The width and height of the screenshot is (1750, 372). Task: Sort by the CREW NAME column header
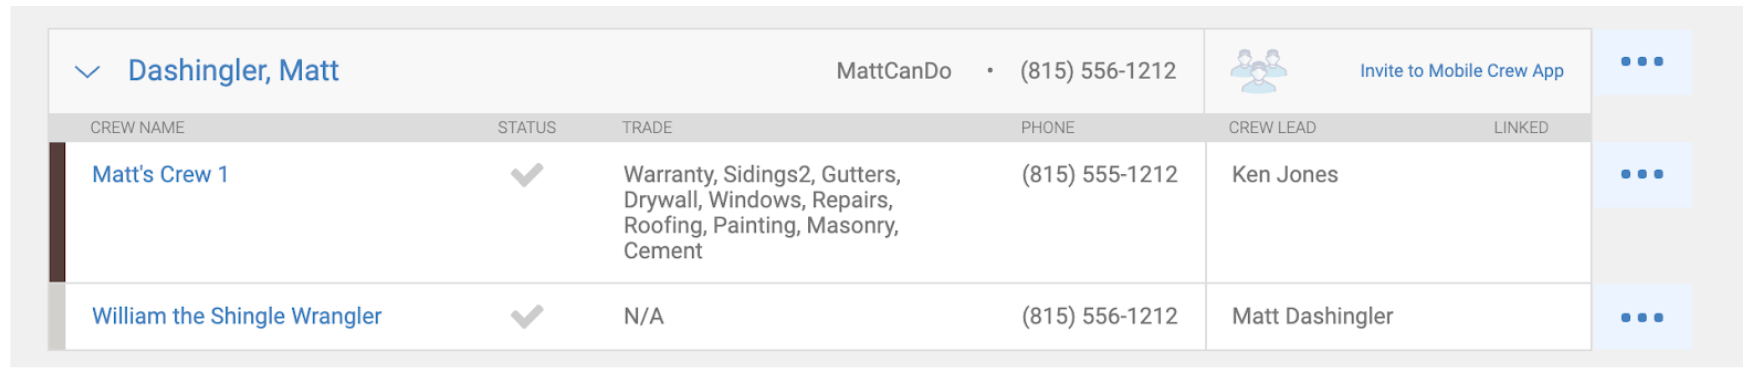137,128
